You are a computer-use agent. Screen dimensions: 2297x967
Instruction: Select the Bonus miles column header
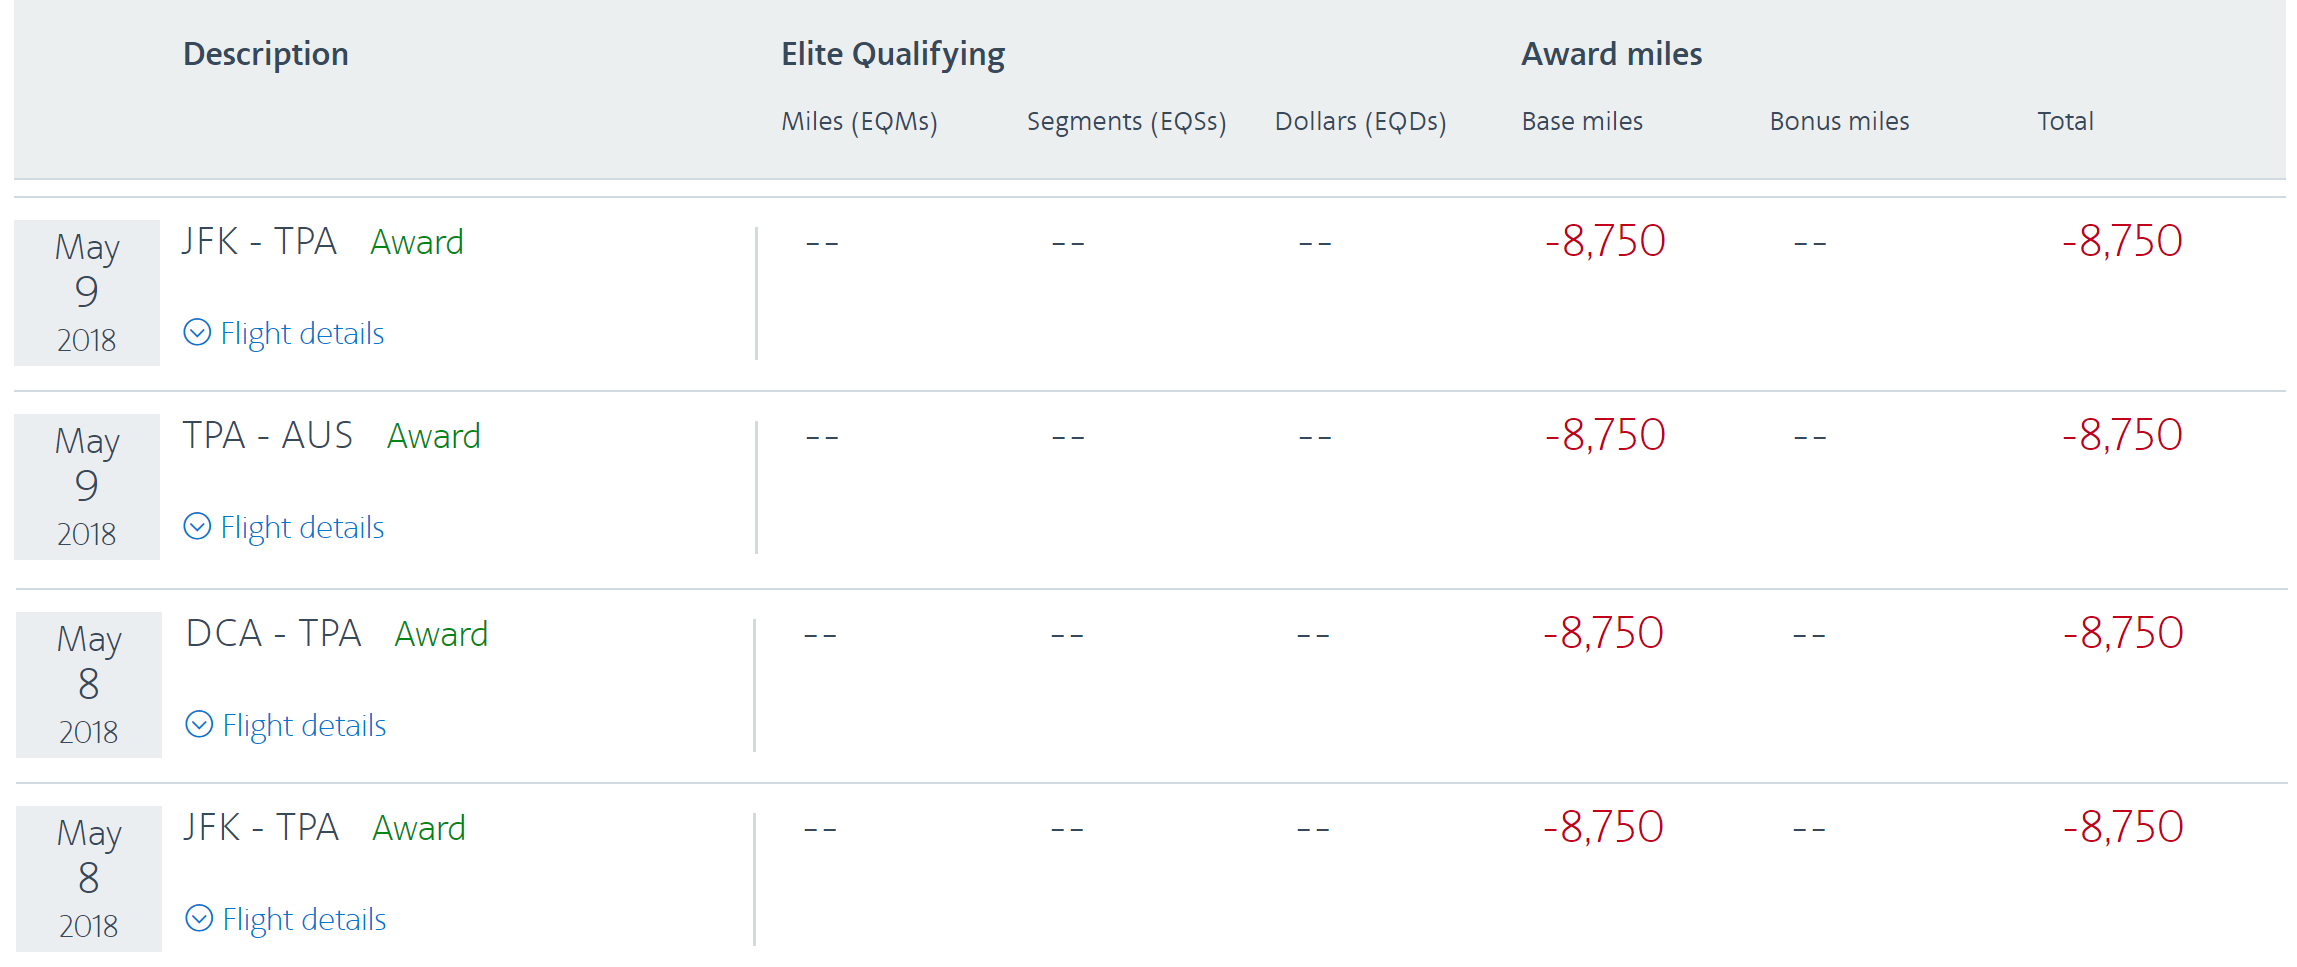[1839, 121]
